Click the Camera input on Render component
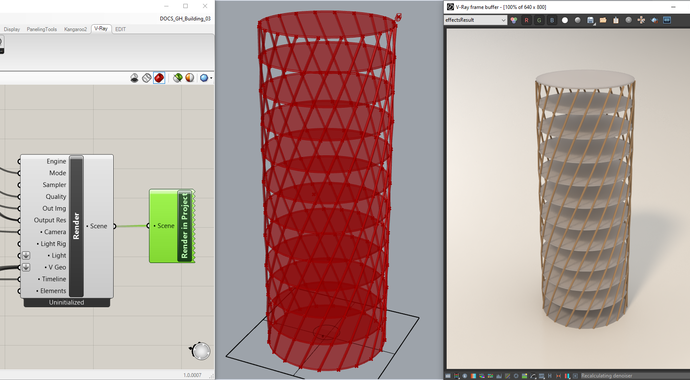This screenshot has height=380, width=690. [x=53, y=232]
